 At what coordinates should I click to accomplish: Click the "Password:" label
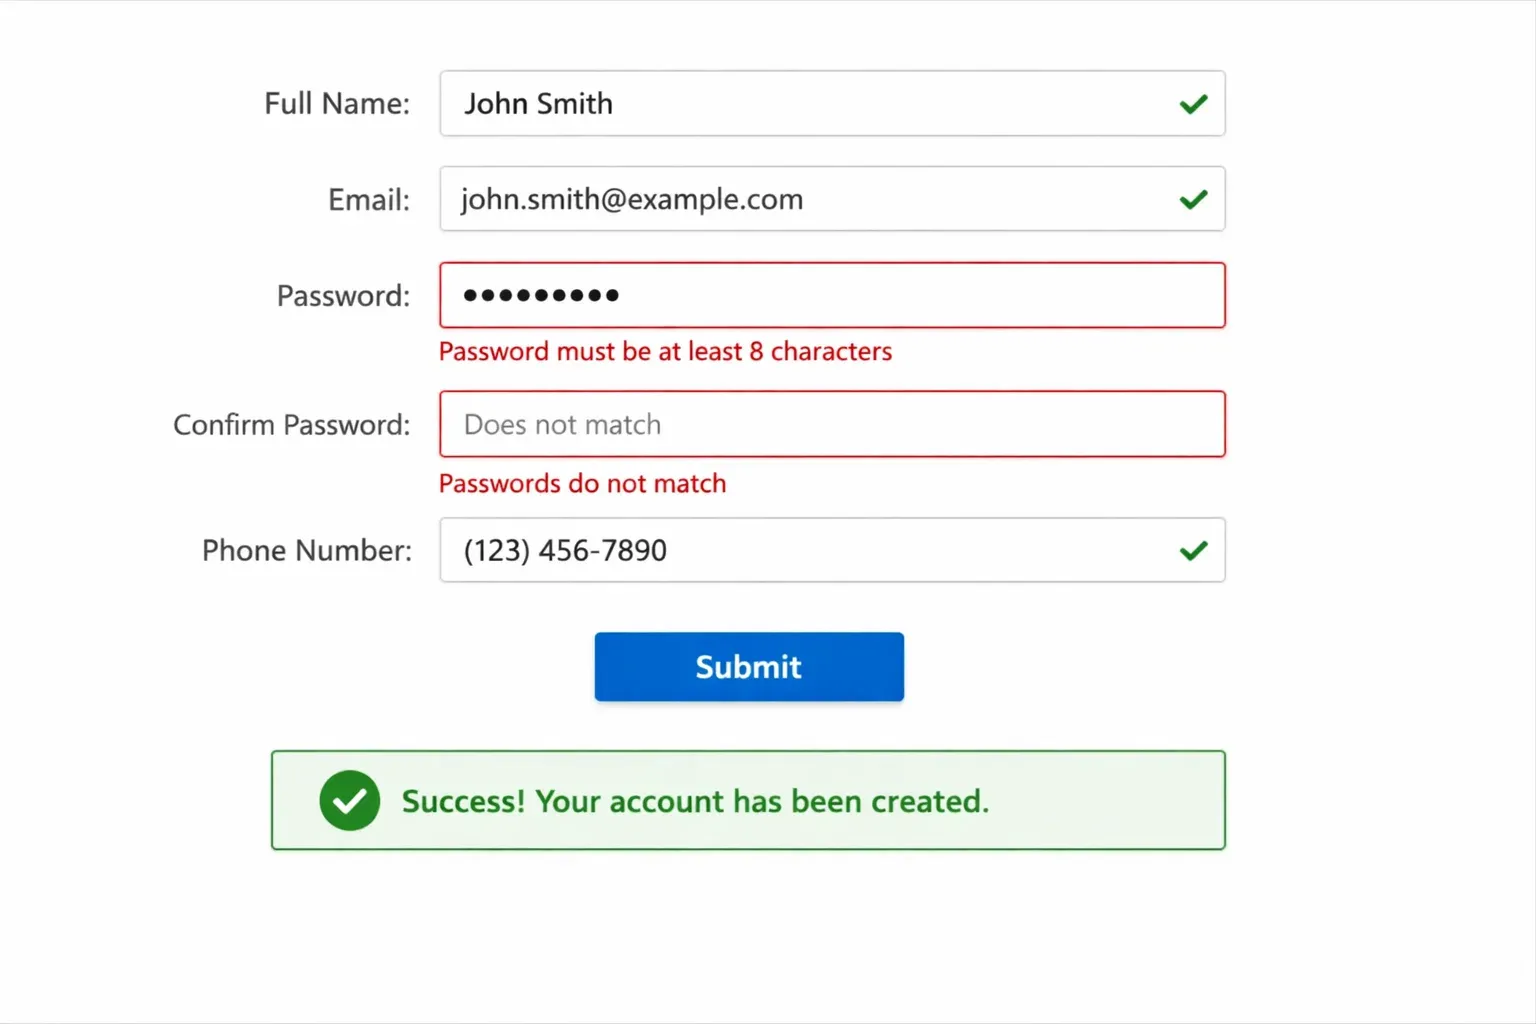coord(343,296)
